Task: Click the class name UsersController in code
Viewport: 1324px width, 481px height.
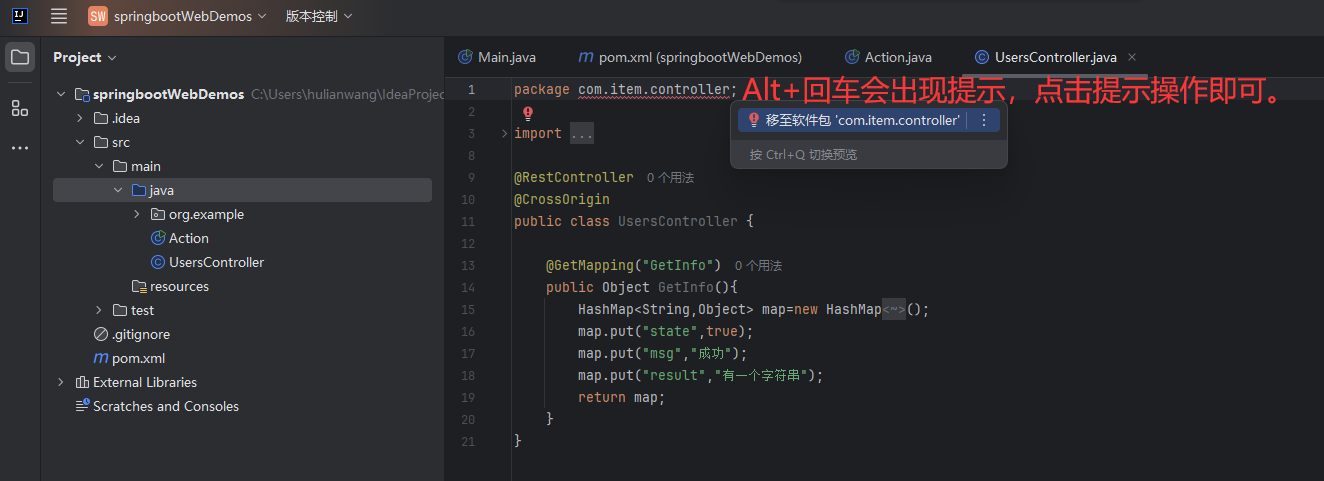Action: point(678,221)
